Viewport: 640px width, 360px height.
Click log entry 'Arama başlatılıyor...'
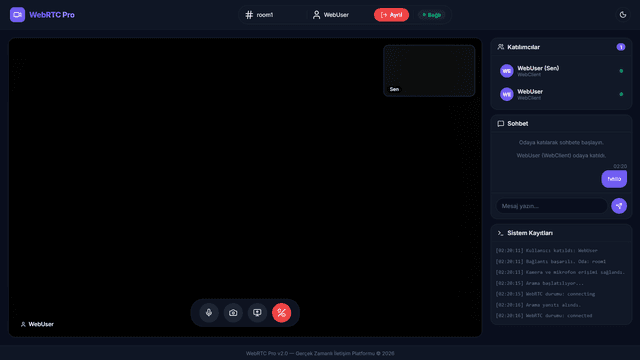[x=540, y=283]
